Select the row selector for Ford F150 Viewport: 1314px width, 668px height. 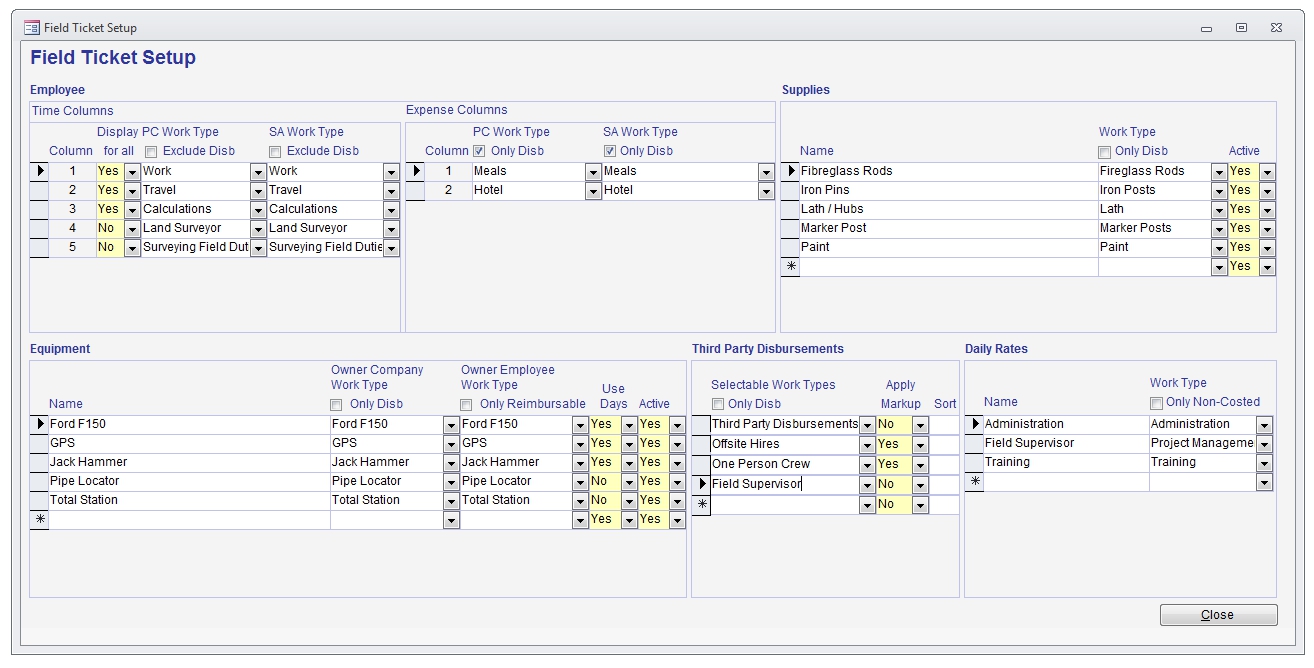click(x=40, y=424)
